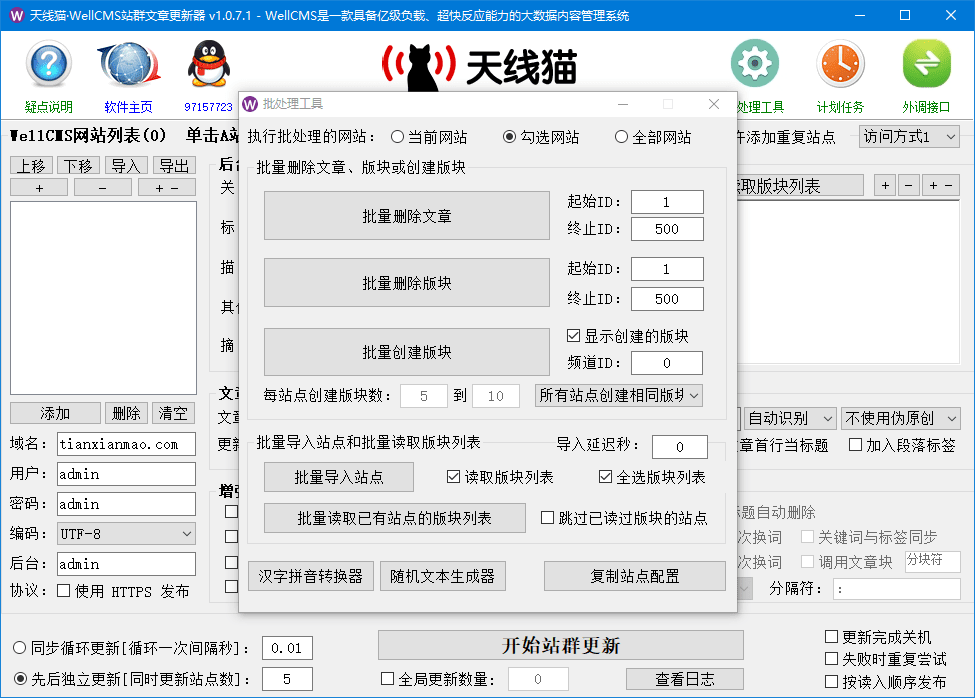Click 清空 site list button
The image size is (975, 698).
click(173, 413)
